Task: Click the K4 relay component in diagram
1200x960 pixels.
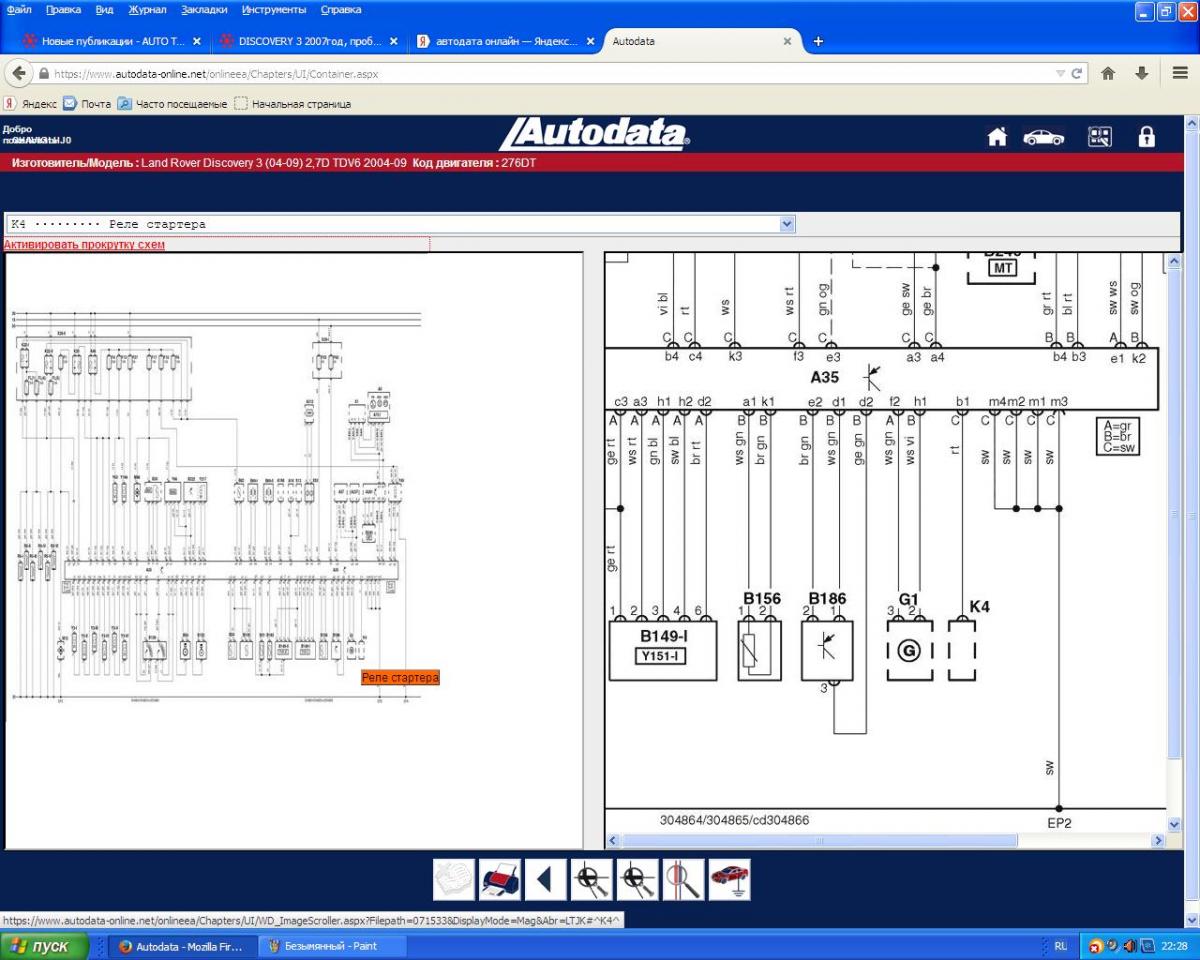Action: [x=962, y=650]
